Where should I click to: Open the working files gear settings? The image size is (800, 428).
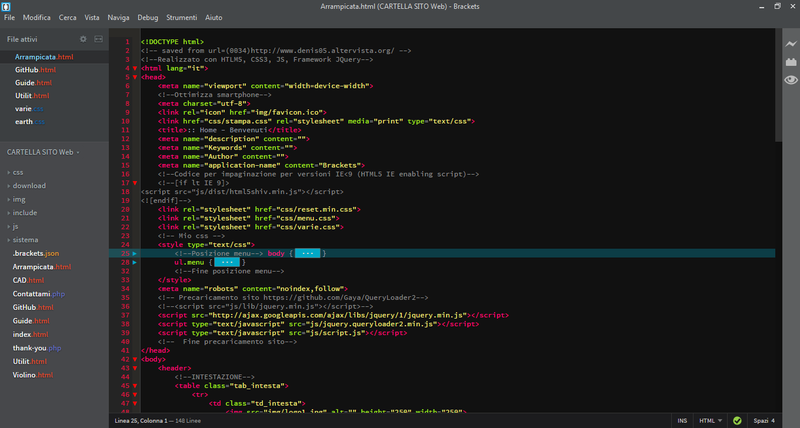click(83, 39)
